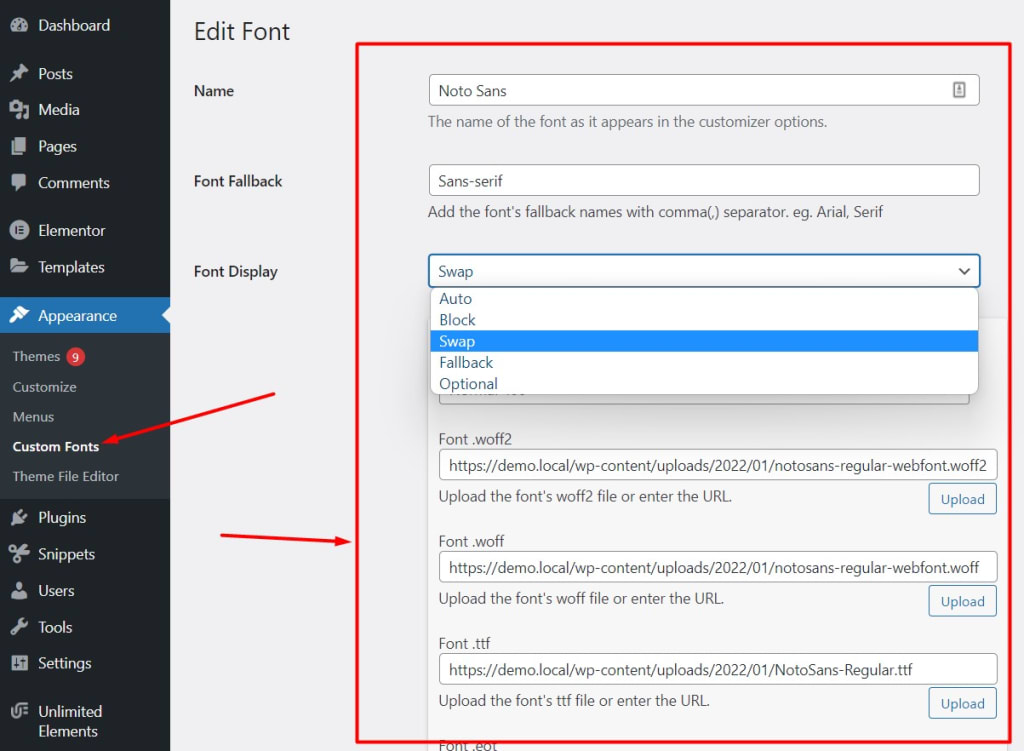
Task: Open the Comments menu item
Action: pos(74,183)
